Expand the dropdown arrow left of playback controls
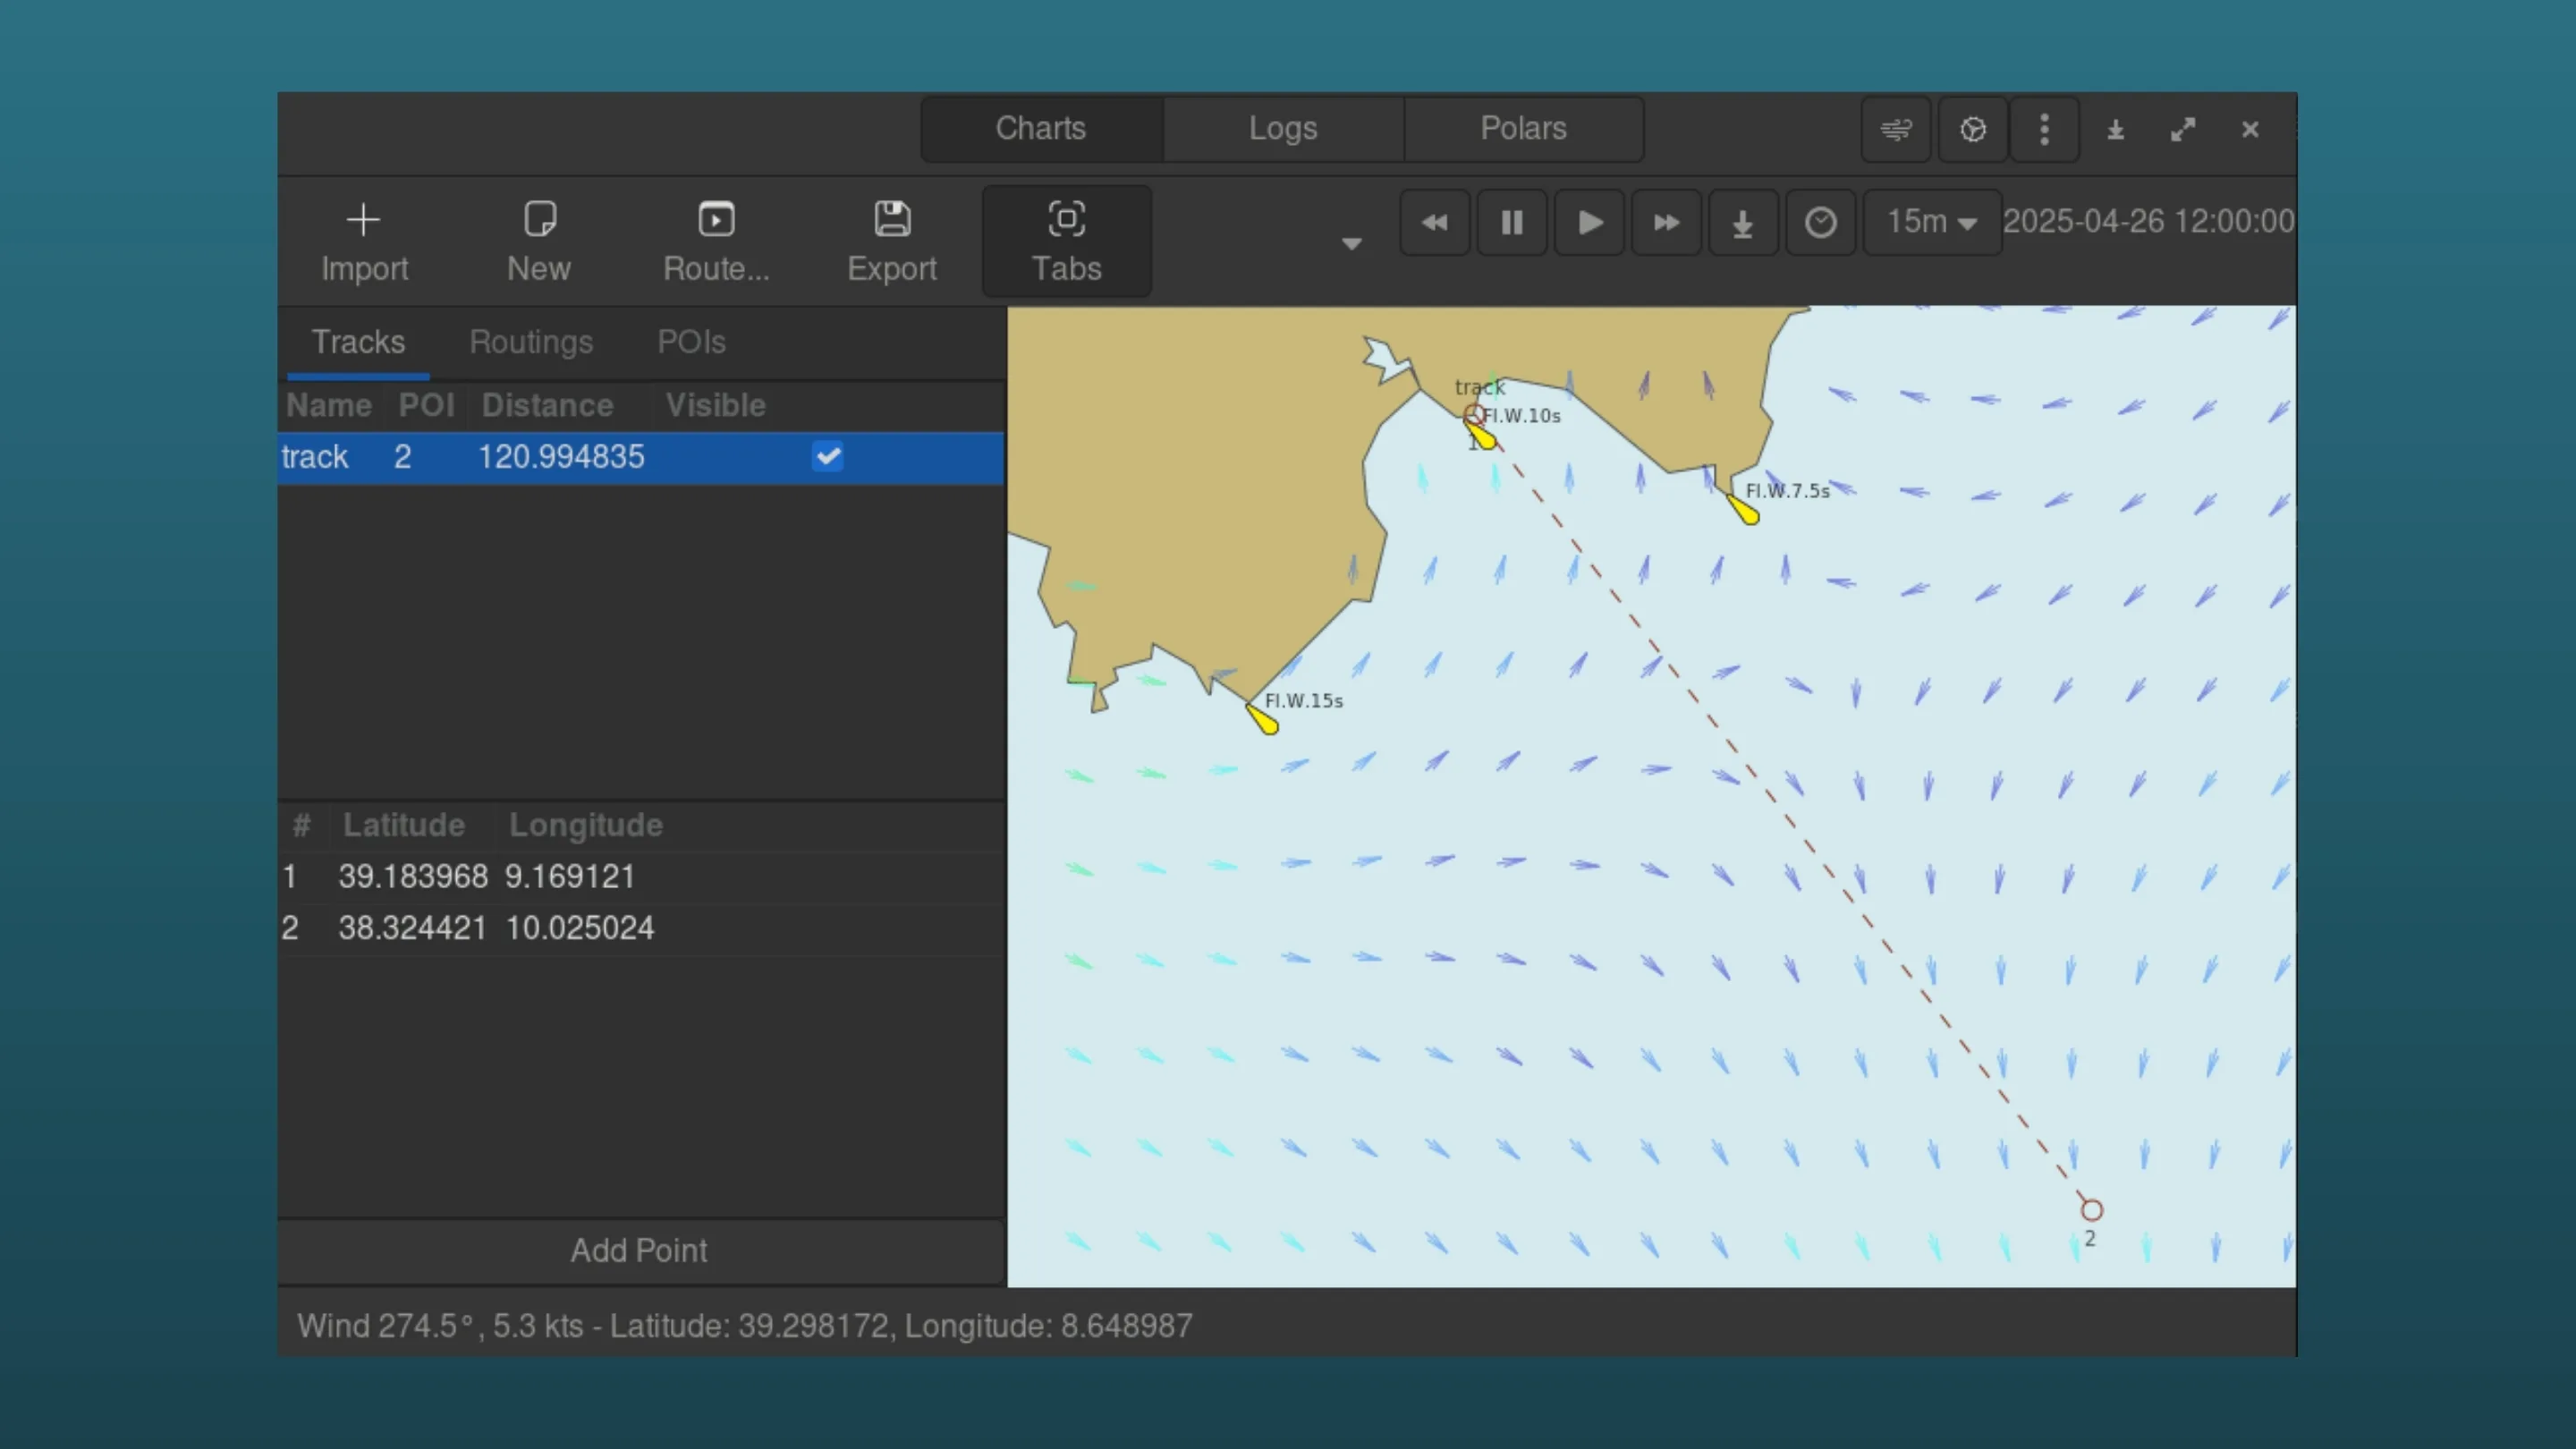Screen dimensions: 2576x1449 coord(1351,243)
